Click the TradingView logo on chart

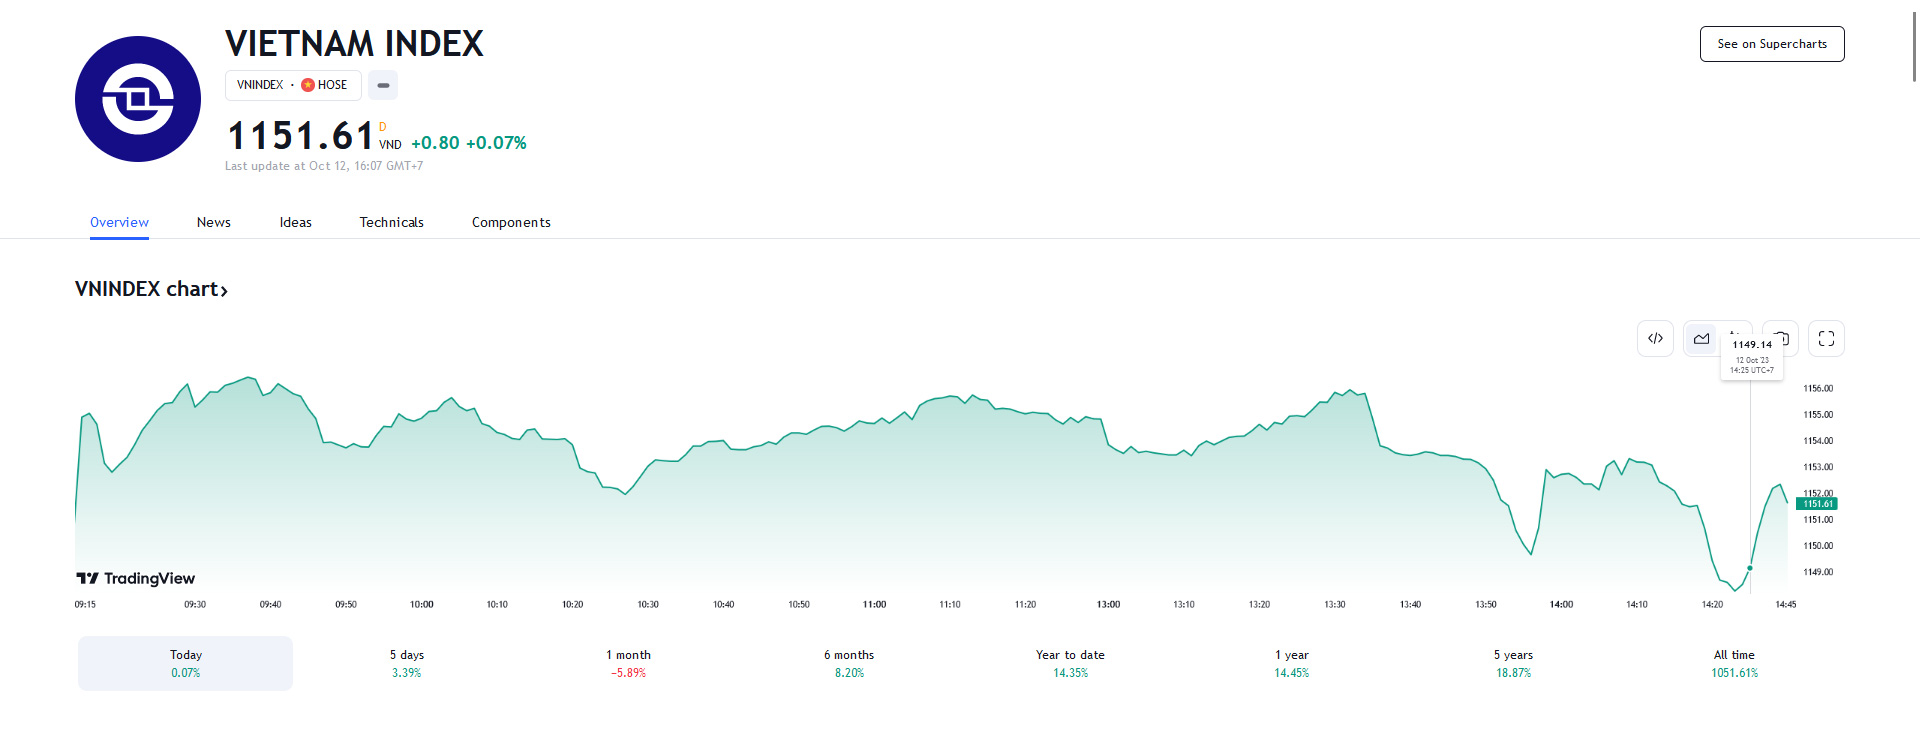coord(136,578)
